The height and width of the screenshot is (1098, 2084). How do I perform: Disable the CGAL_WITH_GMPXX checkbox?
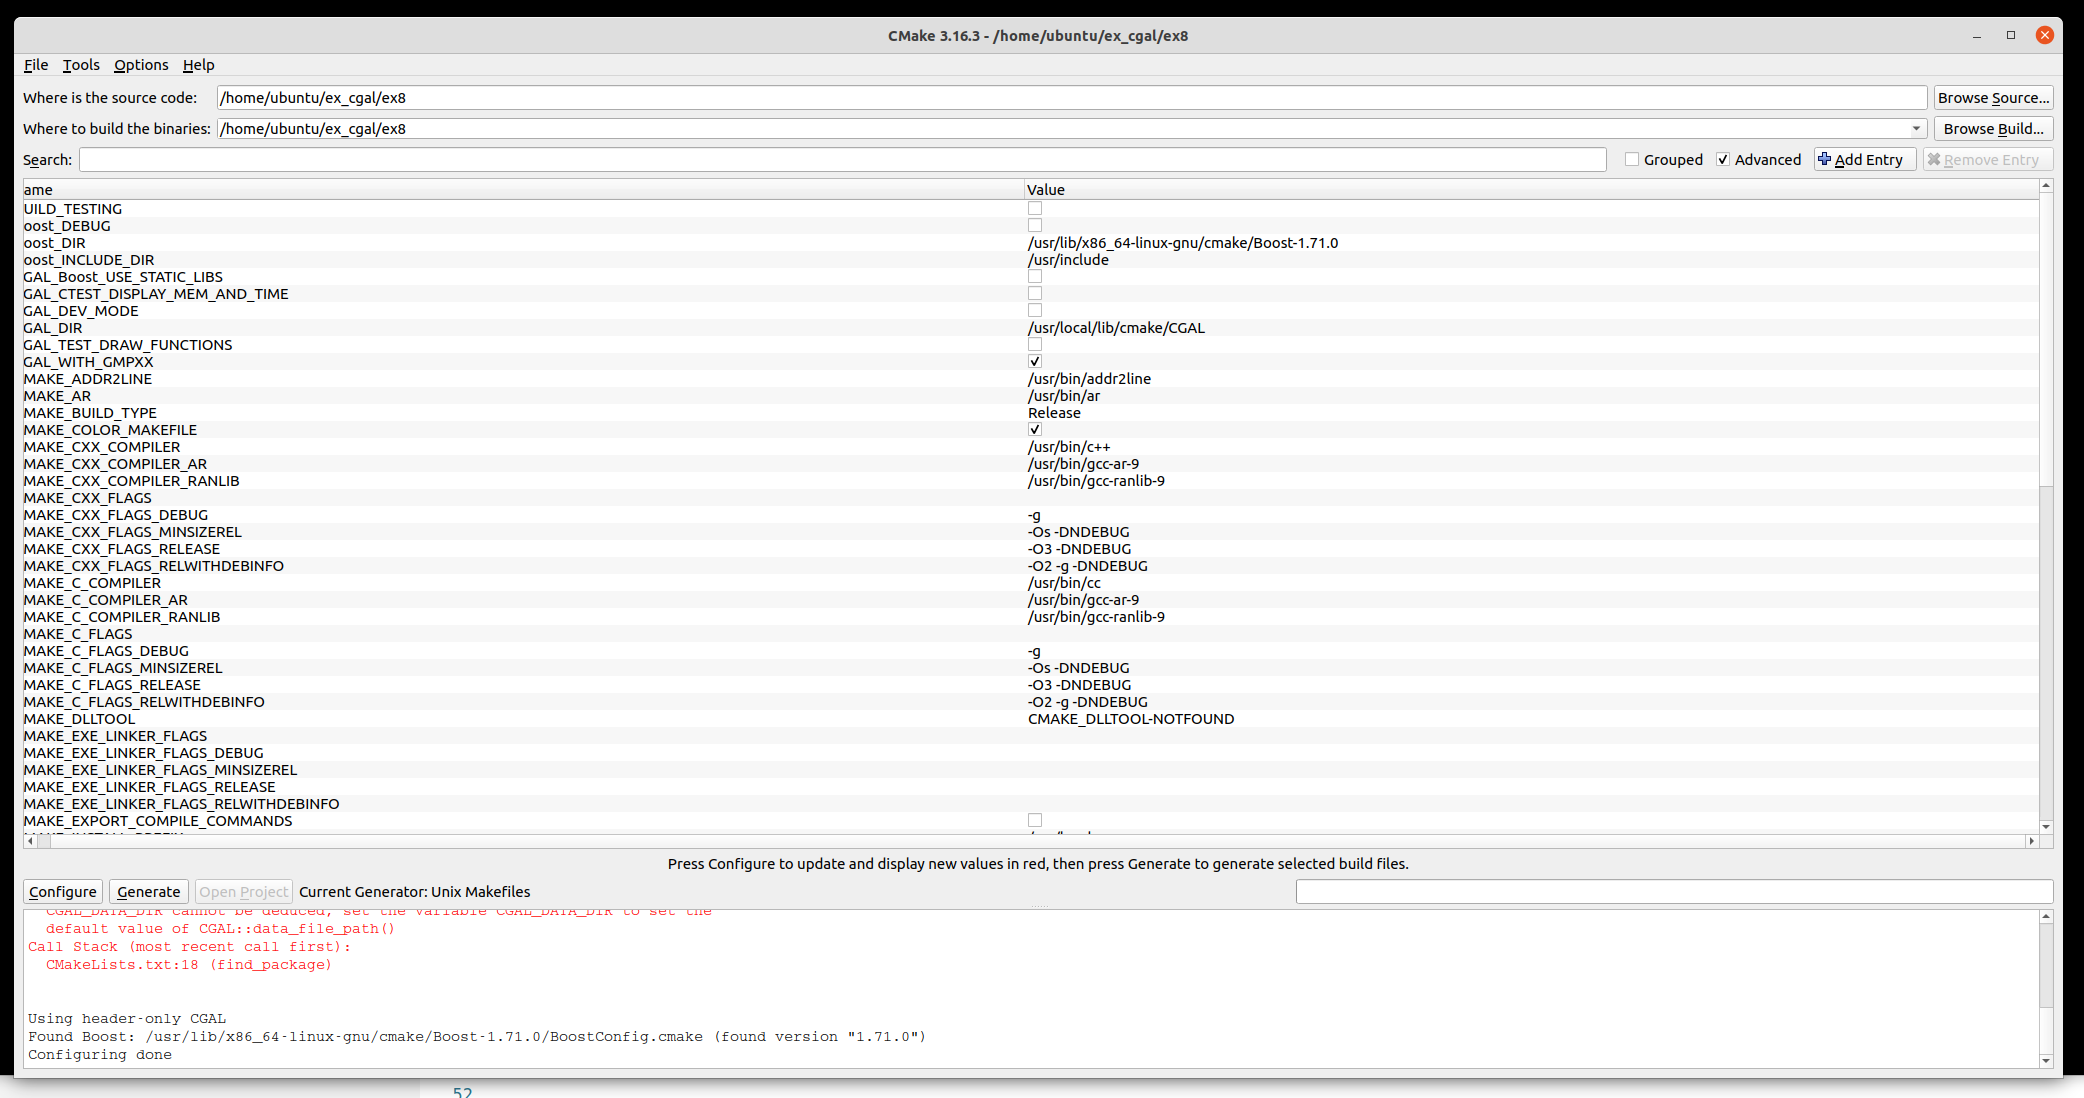pyautogui.click(x=1035, y=362)
